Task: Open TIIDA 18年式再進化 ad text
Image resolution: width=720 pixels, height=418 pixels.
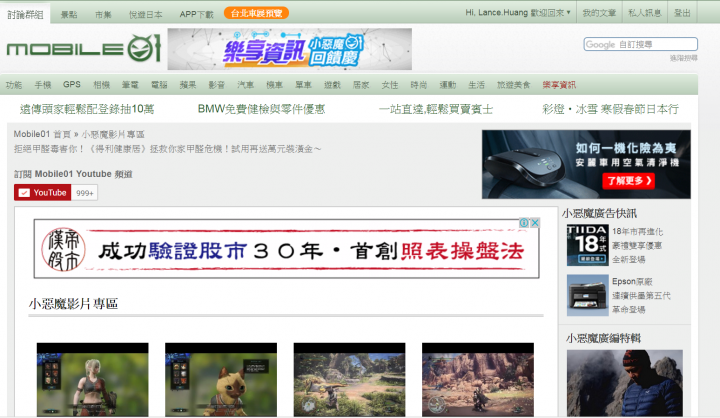Action: coord(637,245)
